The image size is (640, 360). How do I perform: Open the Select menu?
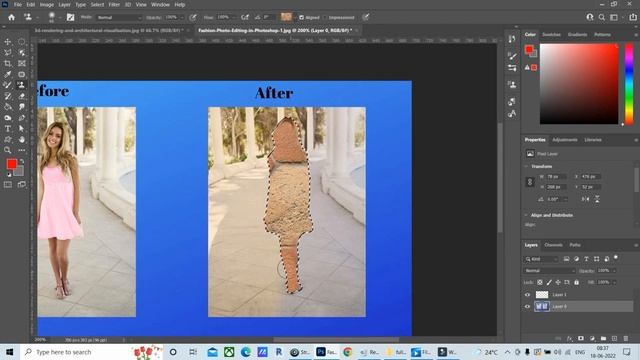pyautogui.click(x=97, y=4)
